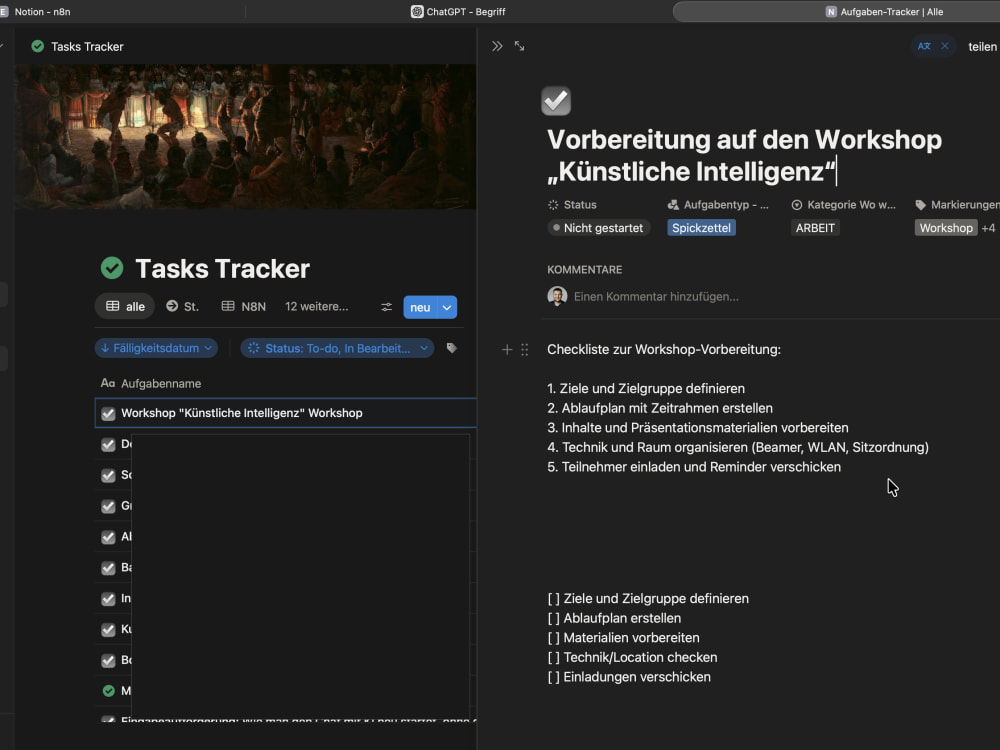Open the Status property label
The image size is (1000, 750).
click(x=573, y=205)
